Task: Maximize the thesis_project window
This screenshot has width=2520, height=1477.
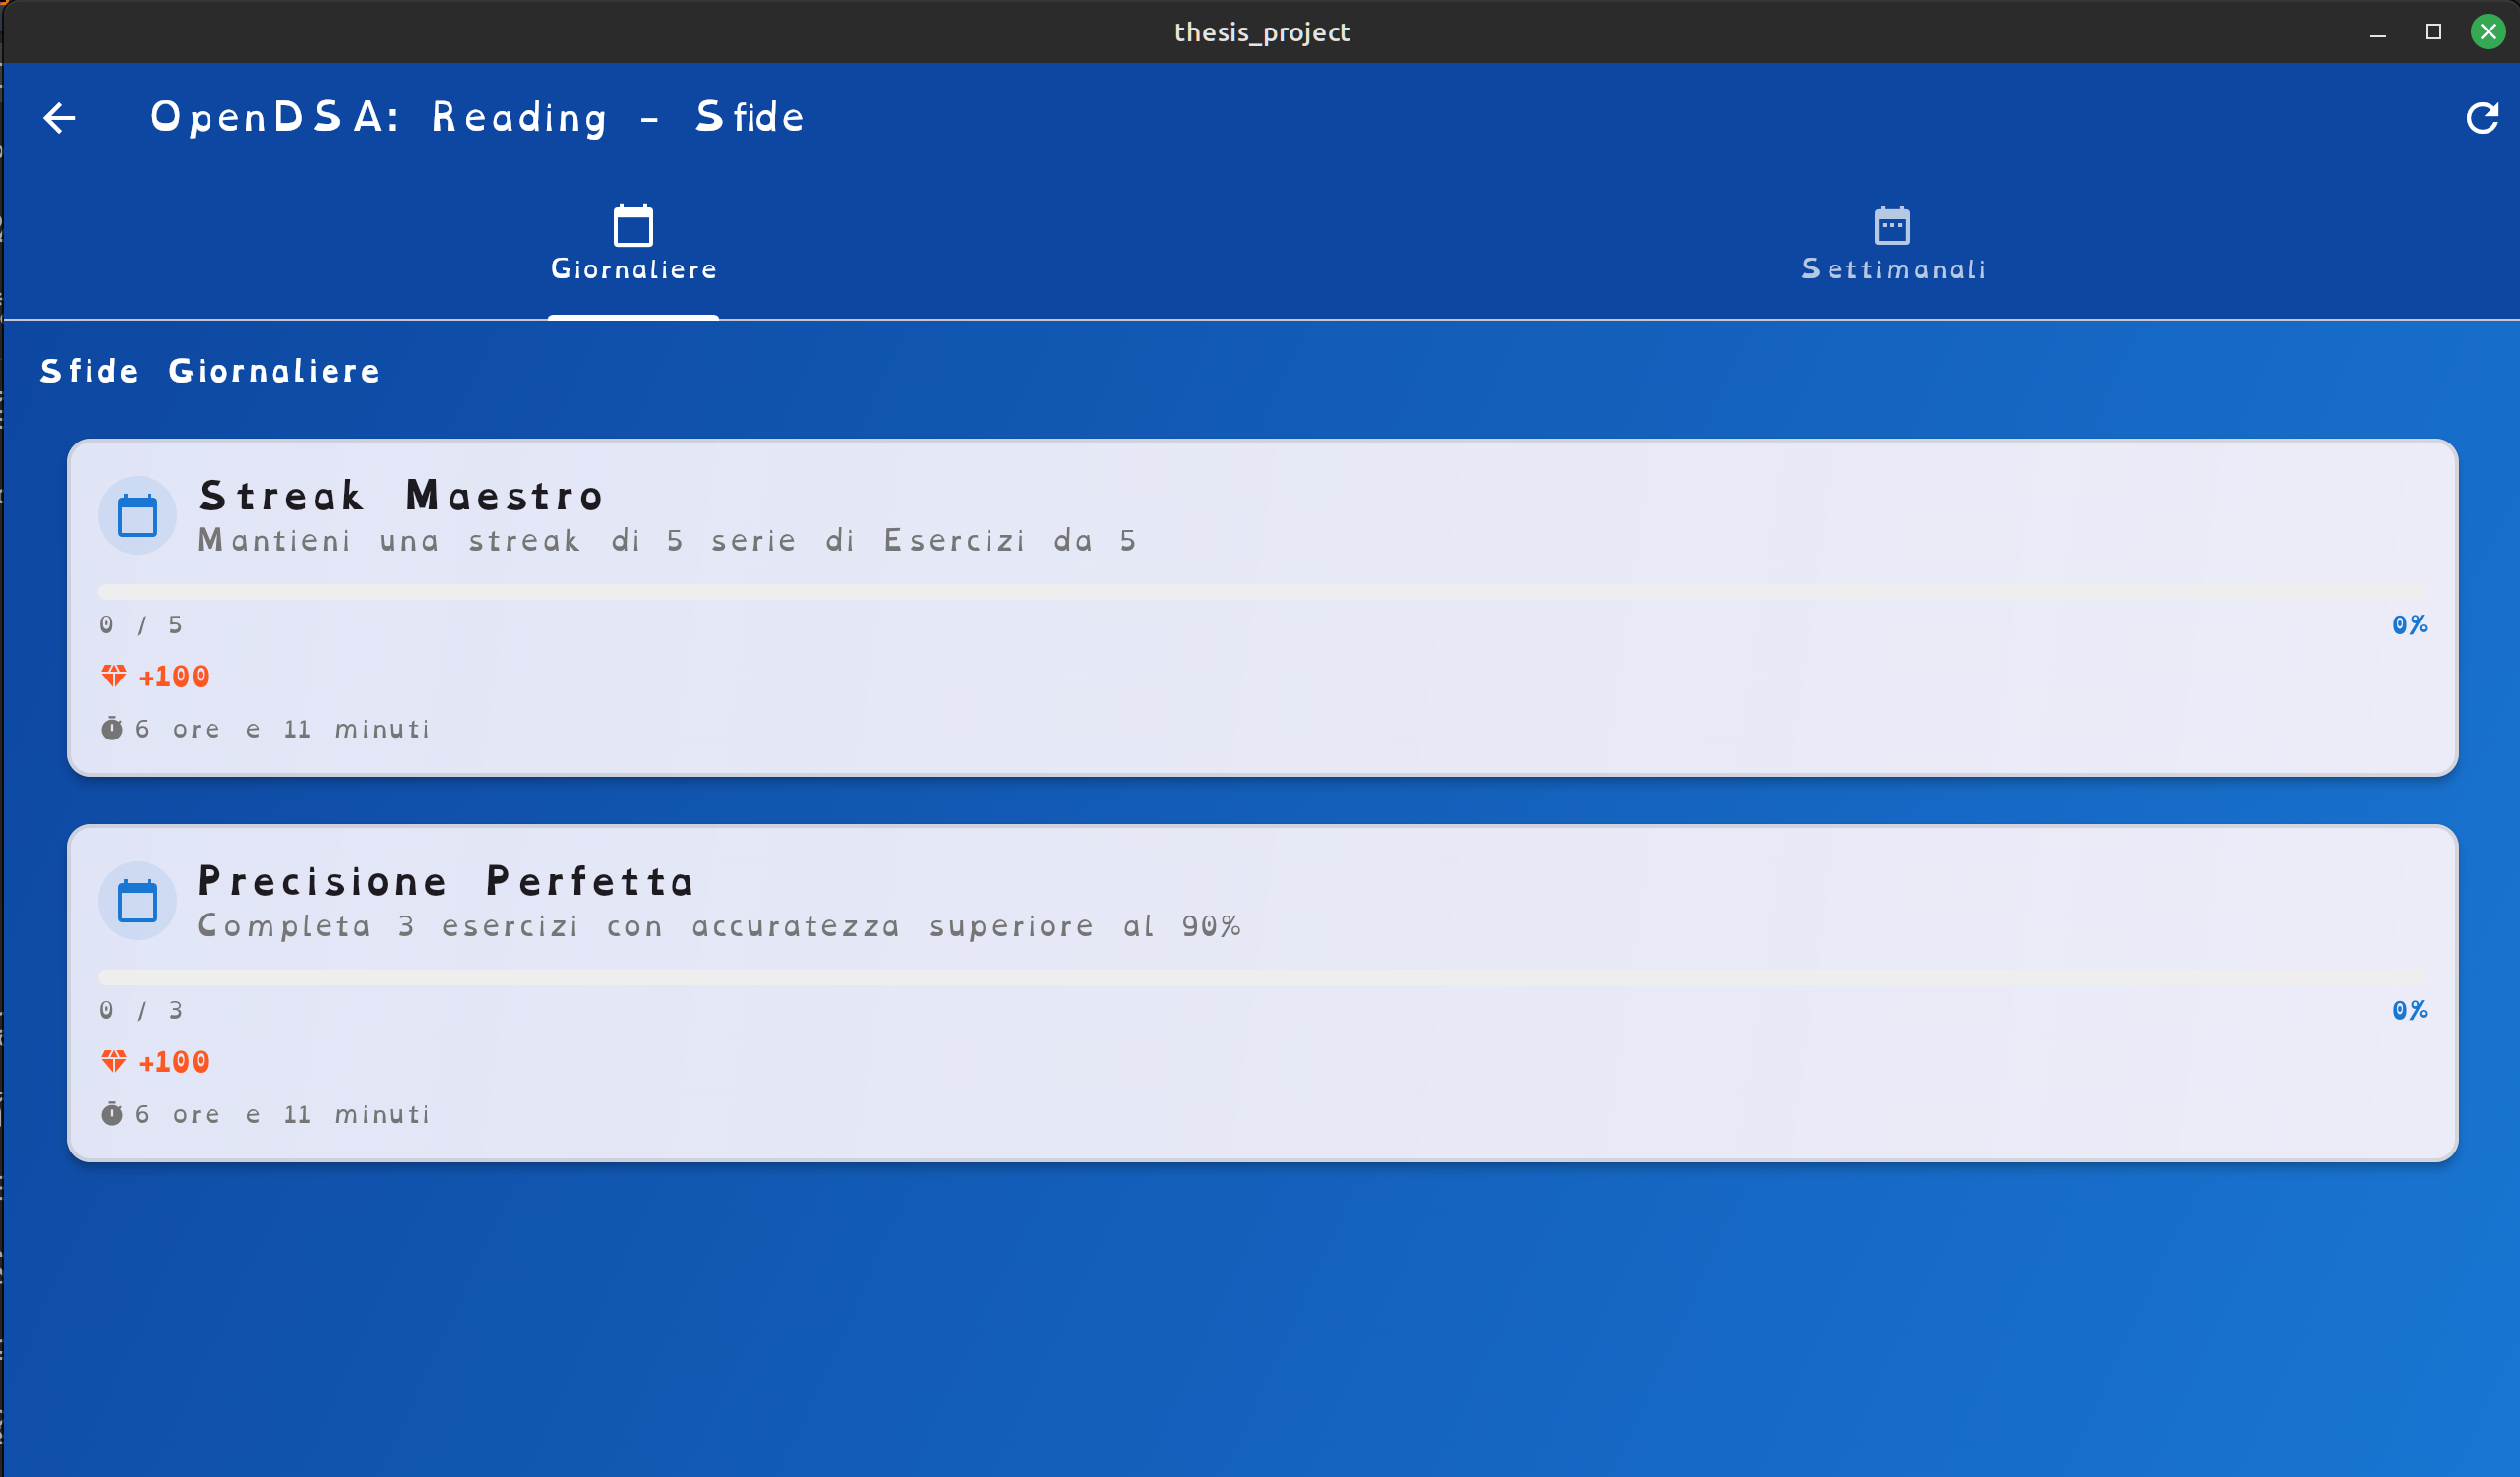Action: [x=2433, y=32]
